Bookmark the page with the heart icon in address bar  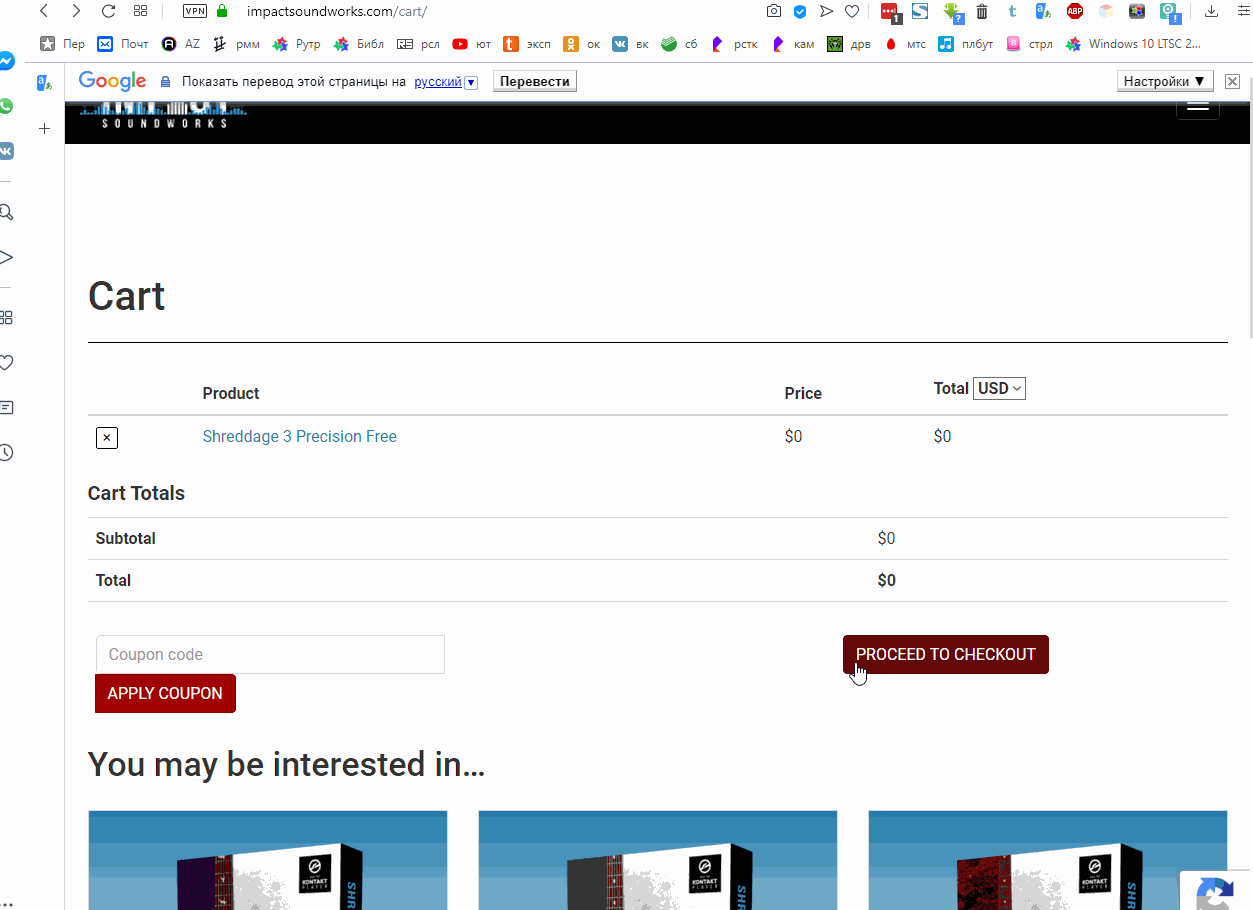coord(852,11)
